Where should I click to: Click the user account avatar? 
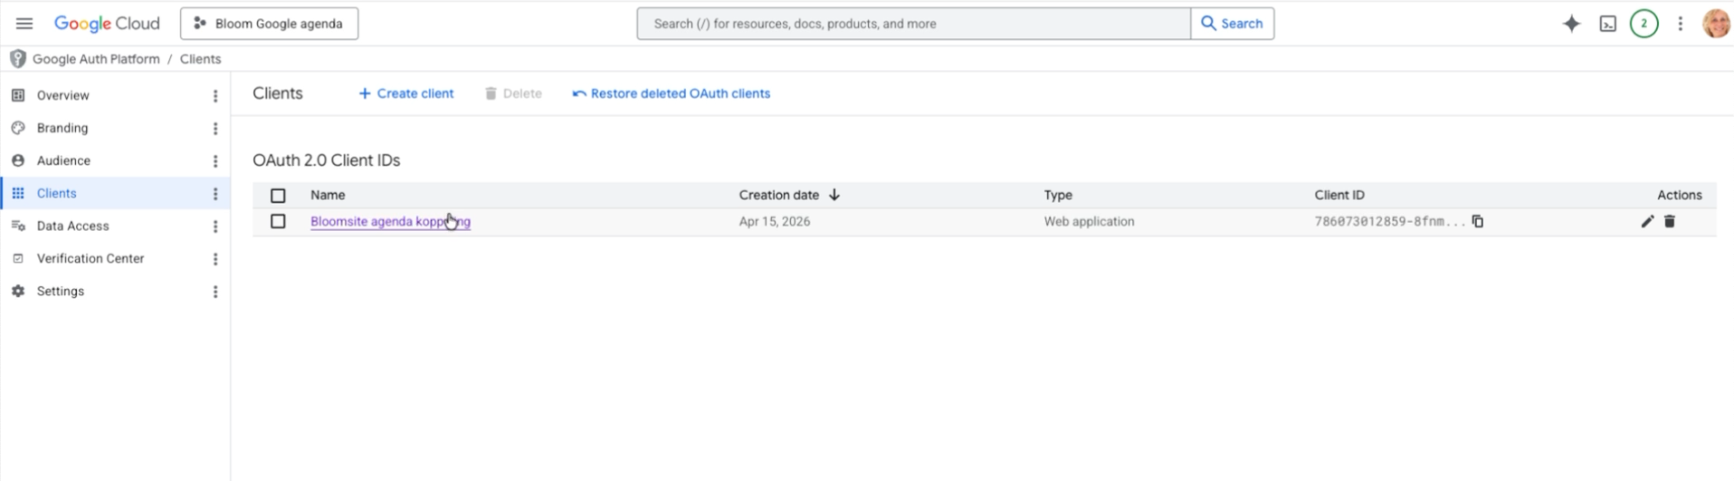pyautogui.click(x=1716, y=24)
